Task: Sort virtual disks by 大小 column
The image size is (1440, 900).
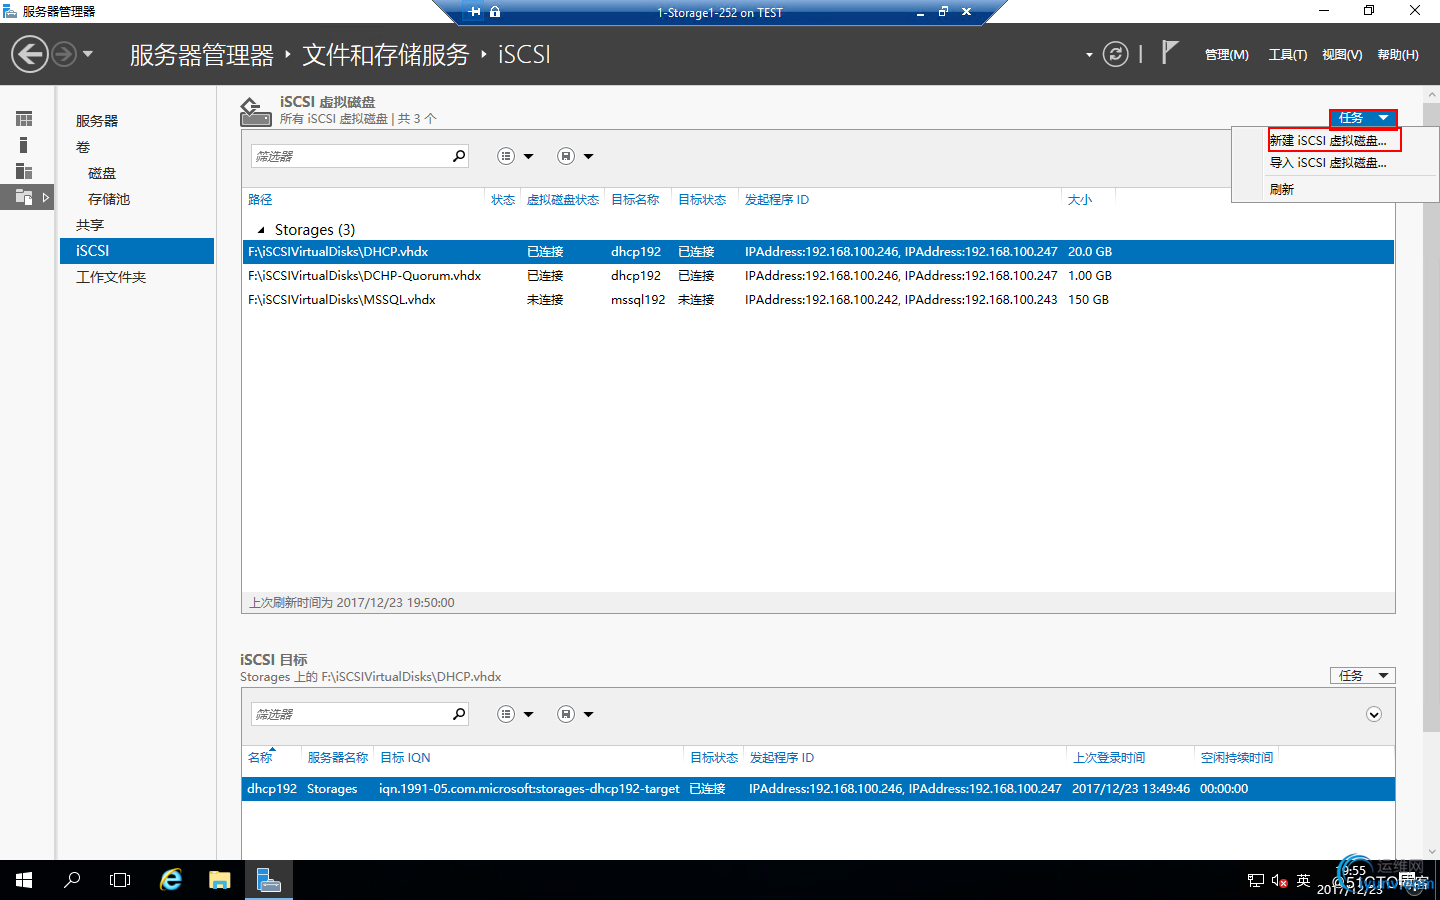Action: 1080,200
